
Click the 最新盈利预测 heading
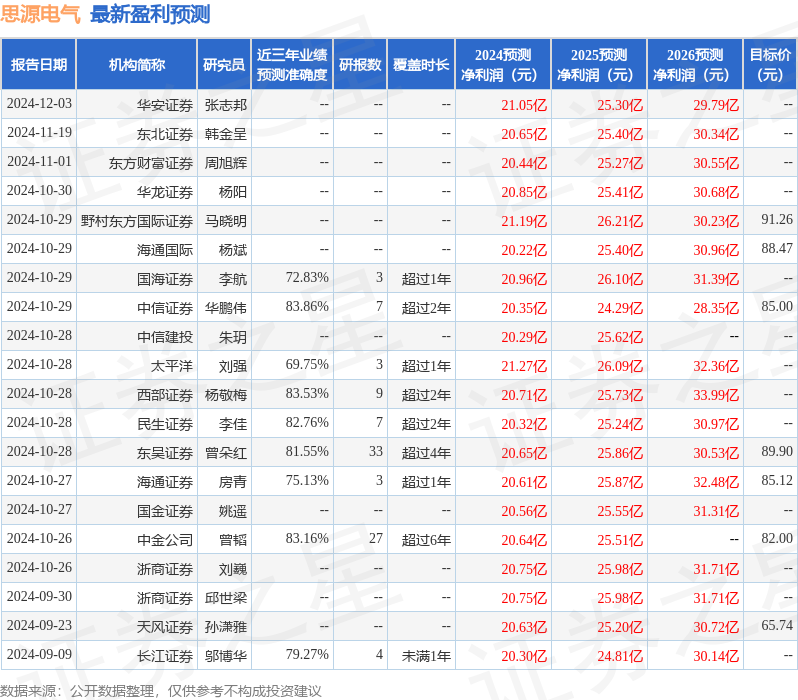pyautogui.click(x=150, y=14)
